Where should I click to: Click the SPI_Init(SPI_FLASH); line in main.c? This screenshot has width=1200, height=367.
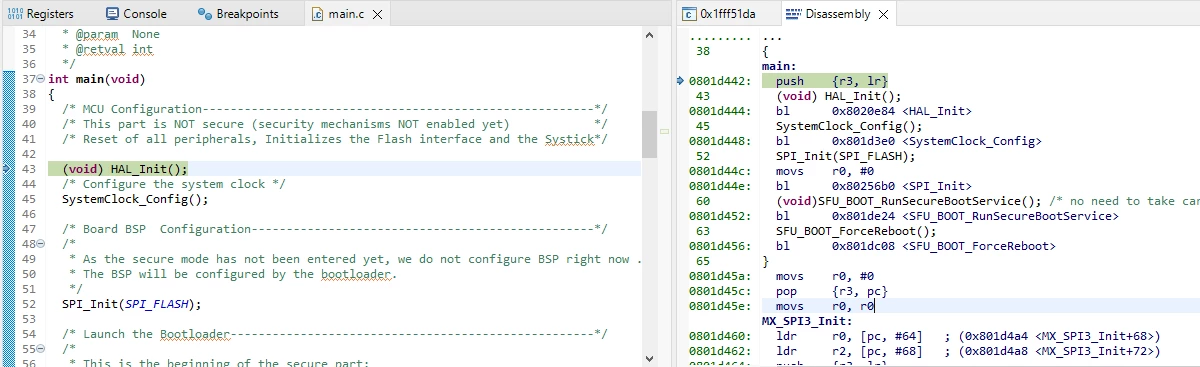click(x=131, y=304)
